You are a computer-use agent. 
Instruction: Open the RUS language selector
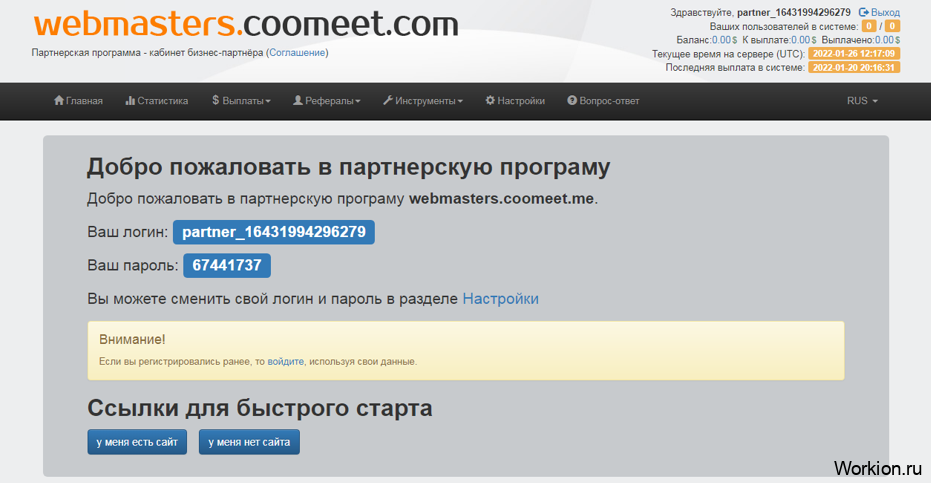(x=862, y=100)
